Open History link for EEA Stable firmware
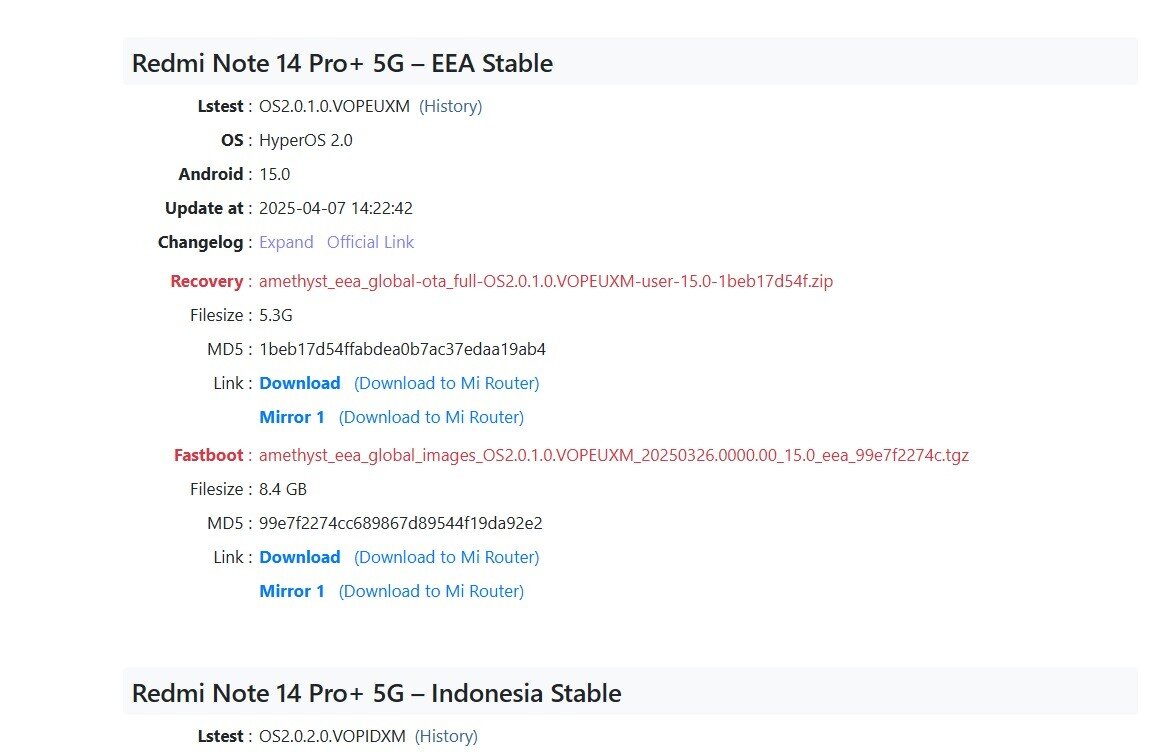The image size is (1158, 756). click(x=450, y=106)
